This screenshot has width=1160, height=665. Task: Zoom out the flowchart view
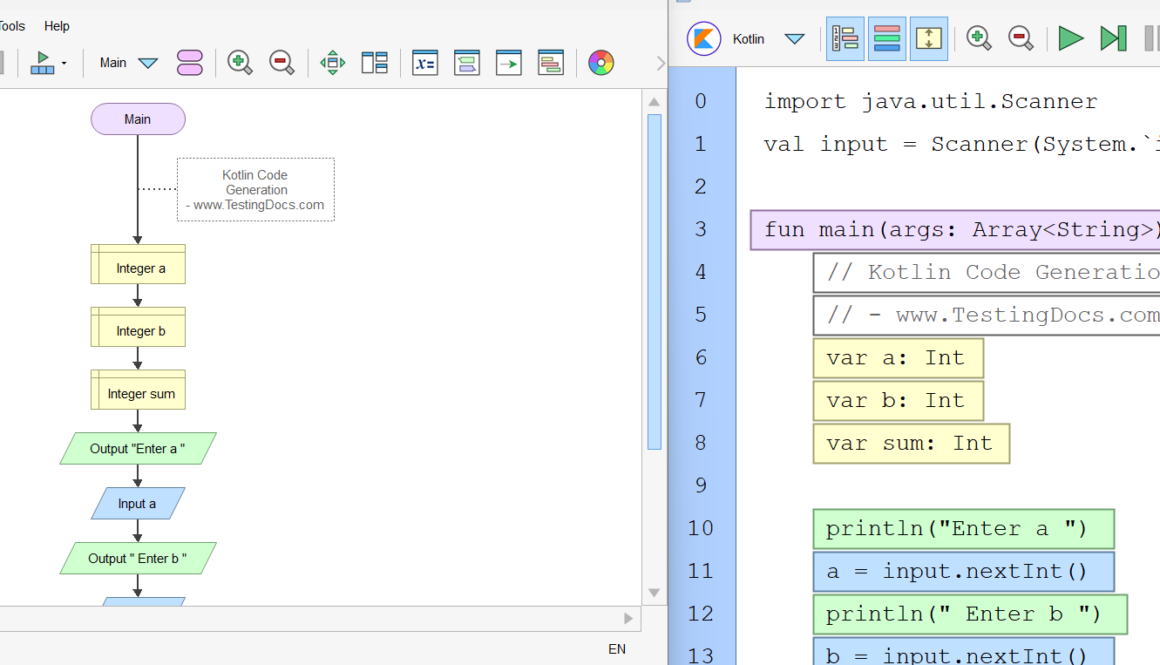coord(282,63)
